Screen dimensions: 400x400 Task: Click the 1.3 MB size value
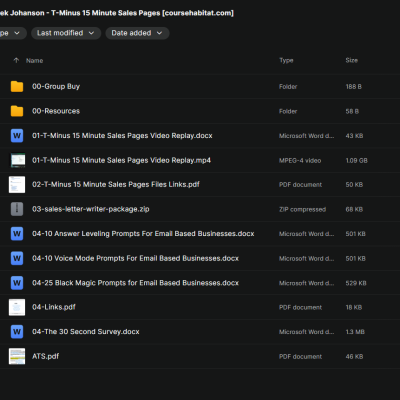(355, 332)
